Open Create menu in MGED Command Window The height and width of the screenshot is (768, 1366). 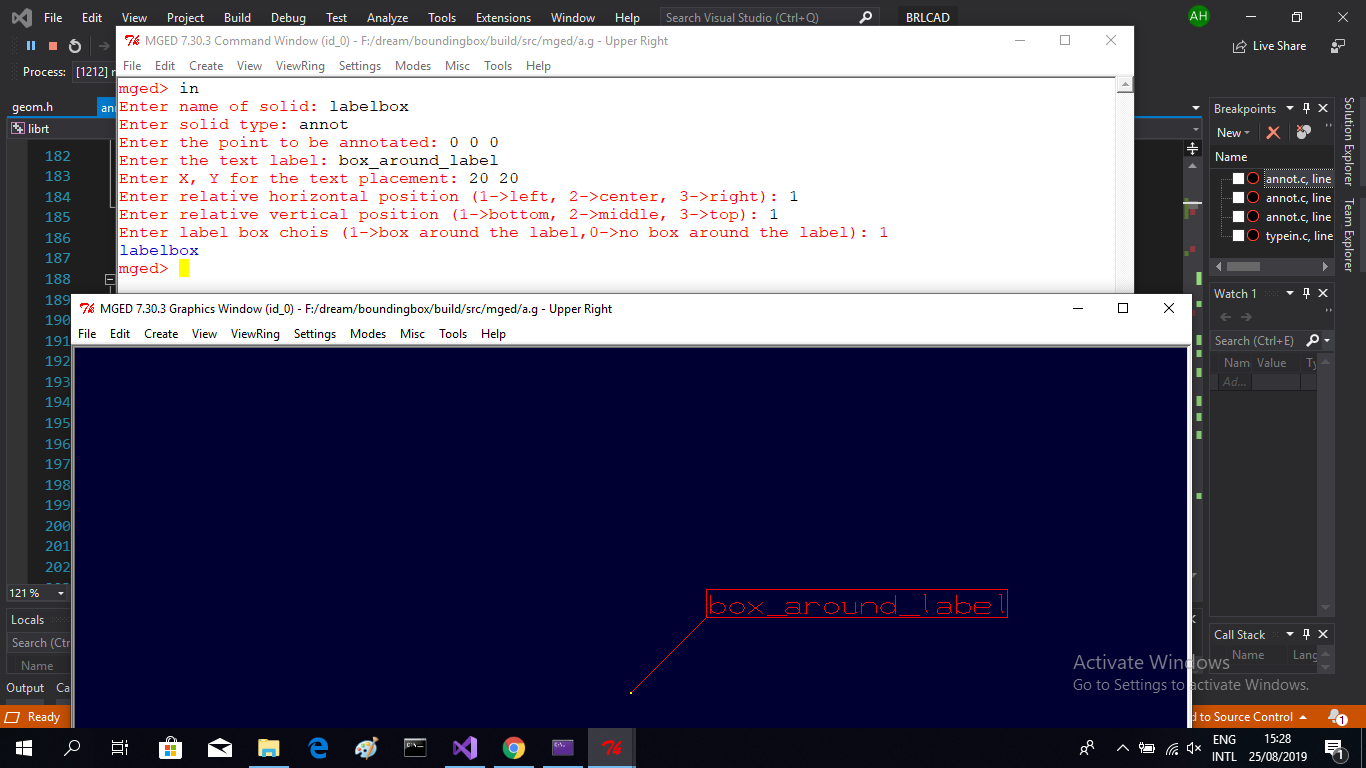[x=206, y=65]
